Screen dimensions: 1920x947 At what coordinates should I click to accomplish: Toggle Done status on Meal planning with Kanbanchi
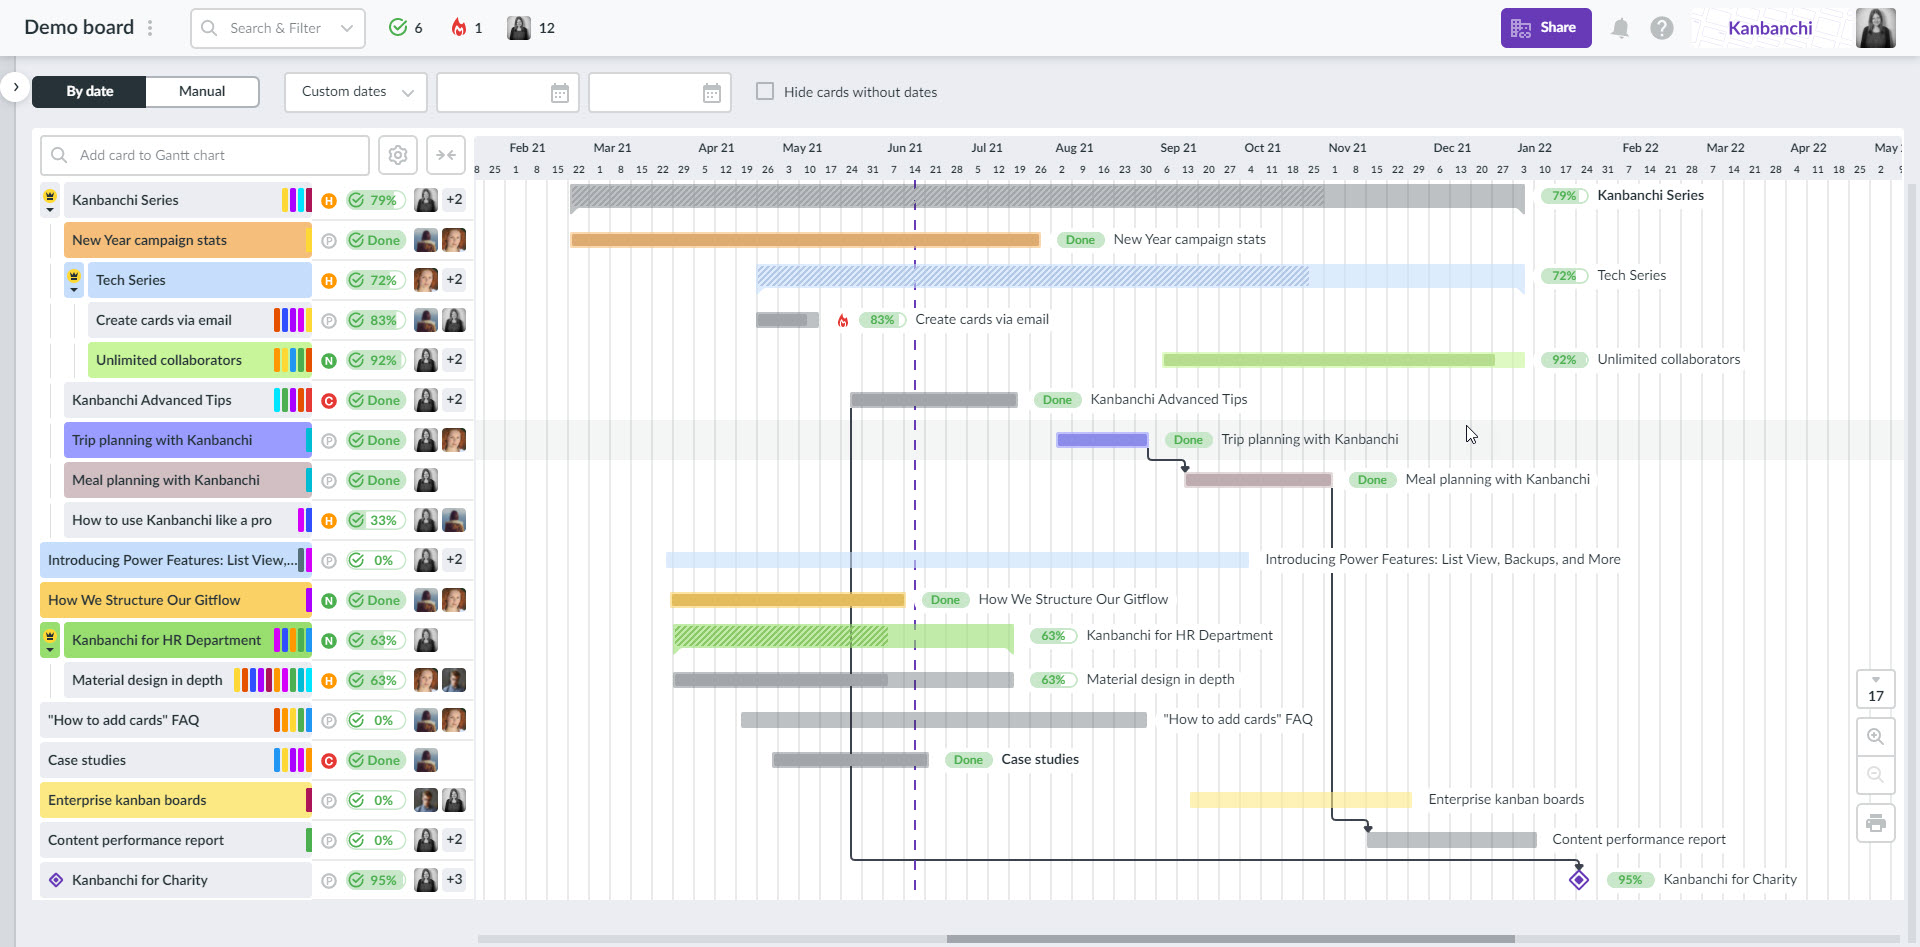(375, 480)
